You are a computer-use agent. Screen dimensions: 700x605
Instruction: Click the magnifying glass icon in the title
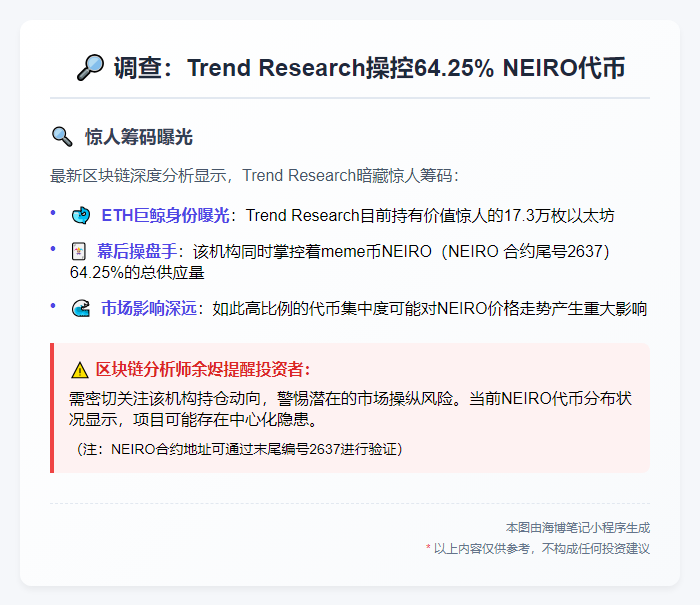tap(90, 67)
